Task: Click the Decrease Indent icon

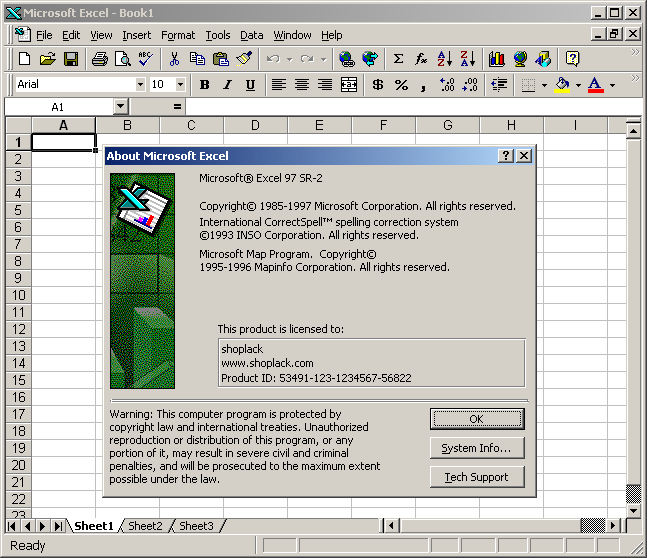Action: (499, 85)
